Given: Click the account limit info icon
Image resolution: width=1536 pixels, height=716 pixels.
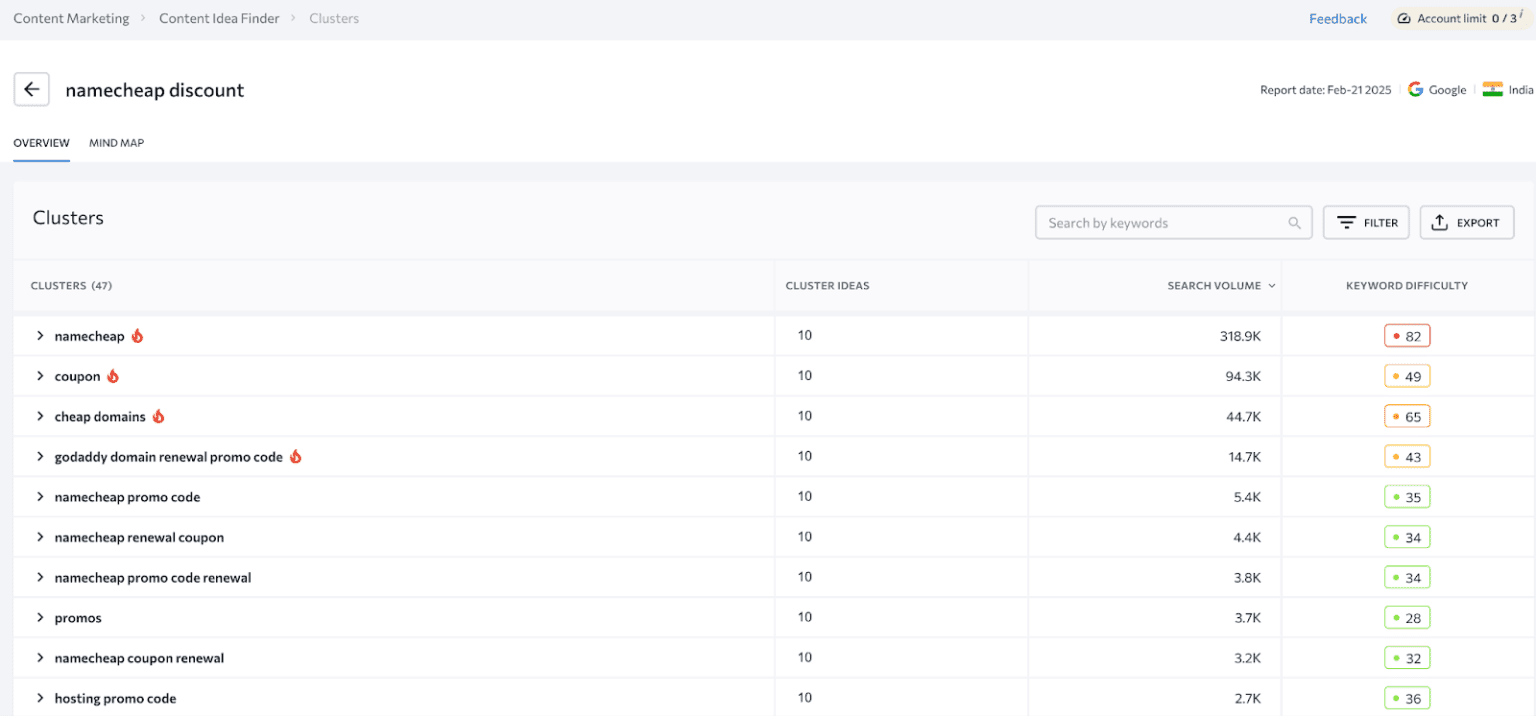Looking at the screenshot, I should (1522, 15).
